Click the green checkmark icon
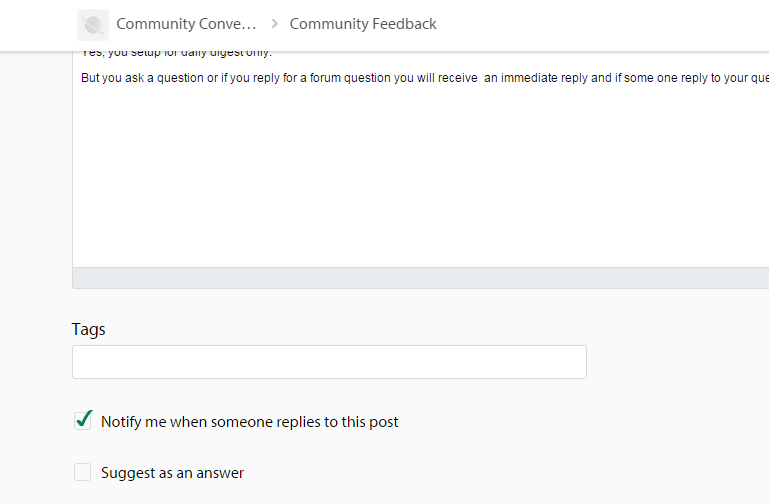769x504 pixels. (x=85, y=419)
